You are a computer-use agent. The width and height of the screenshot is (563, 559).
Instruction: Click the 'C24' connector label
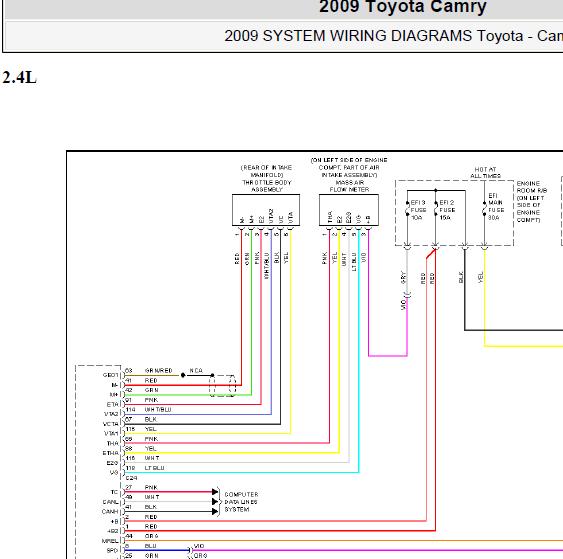tap(131, 478)
